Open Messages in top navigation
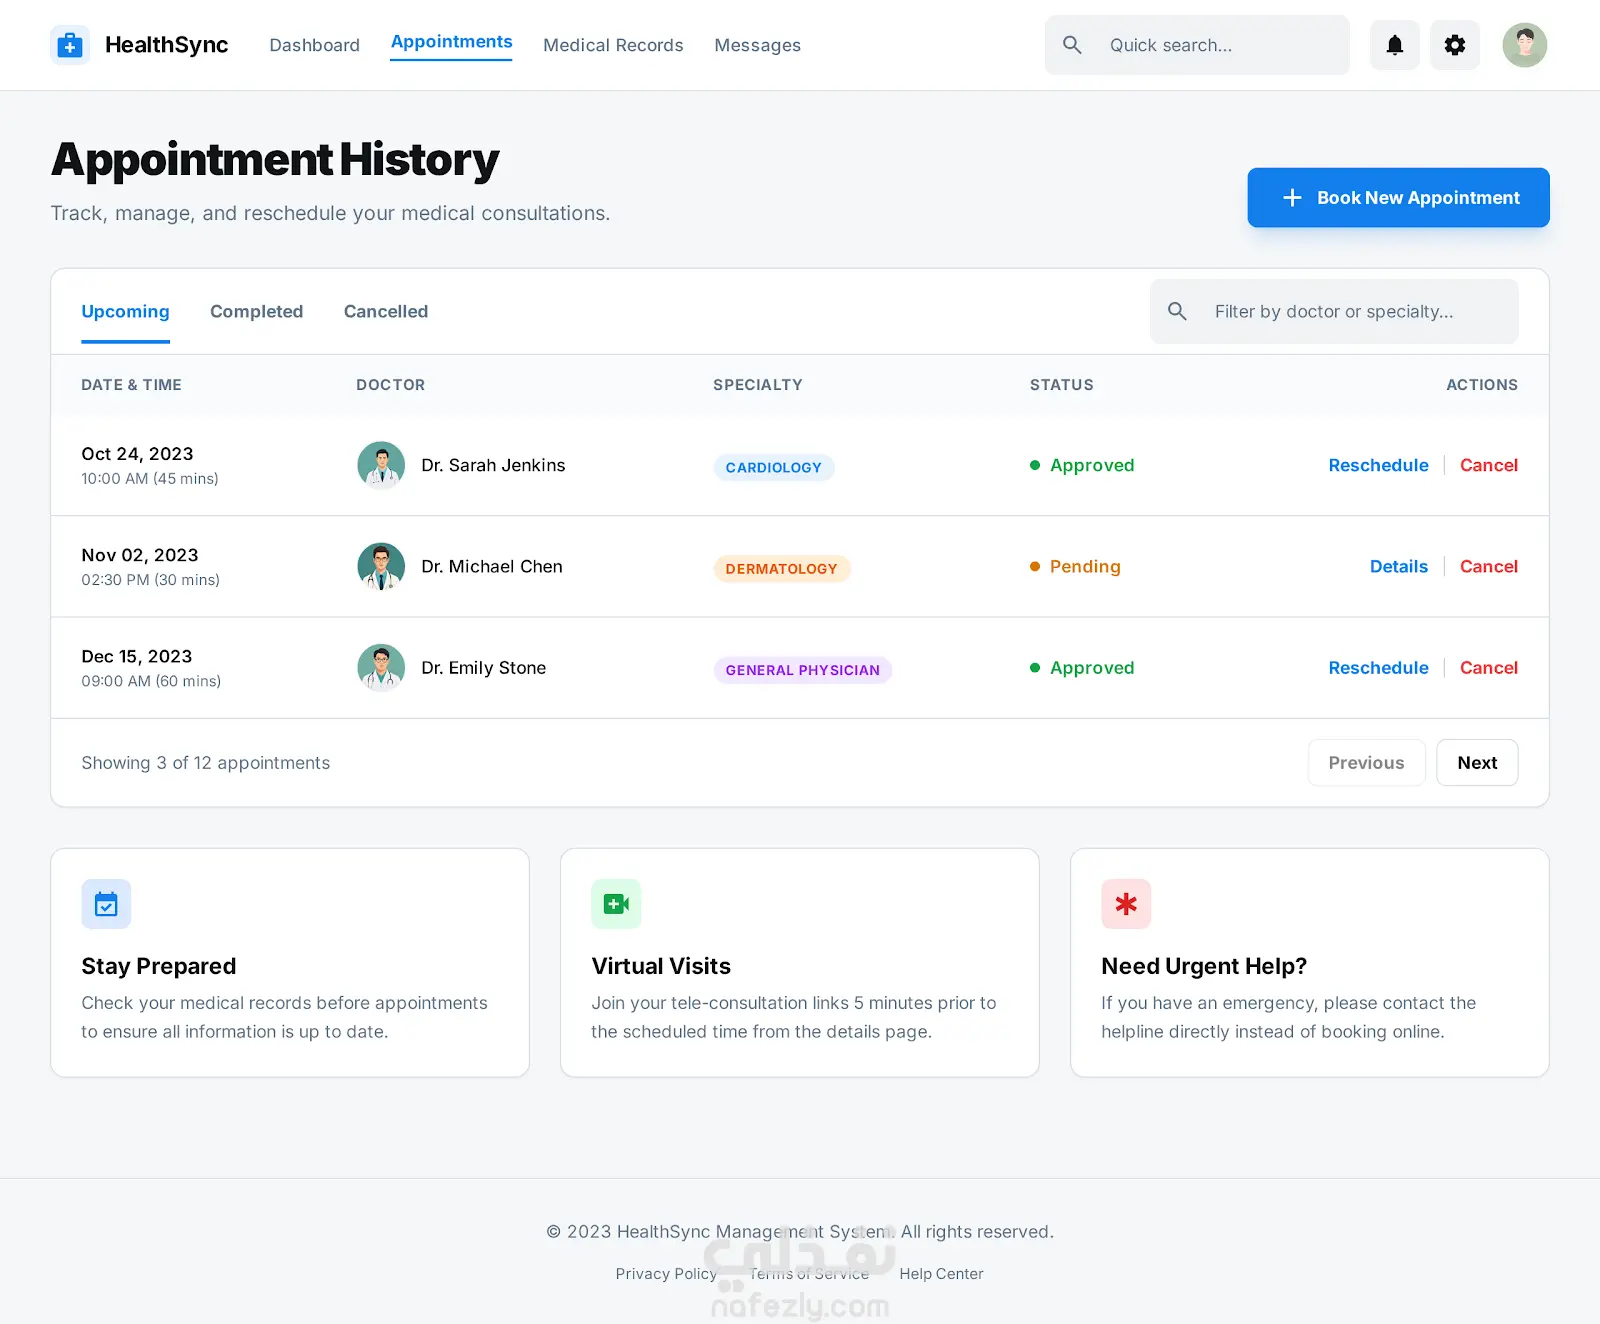The width and height of the screenshot is (1600, 1324). [757, 45]
